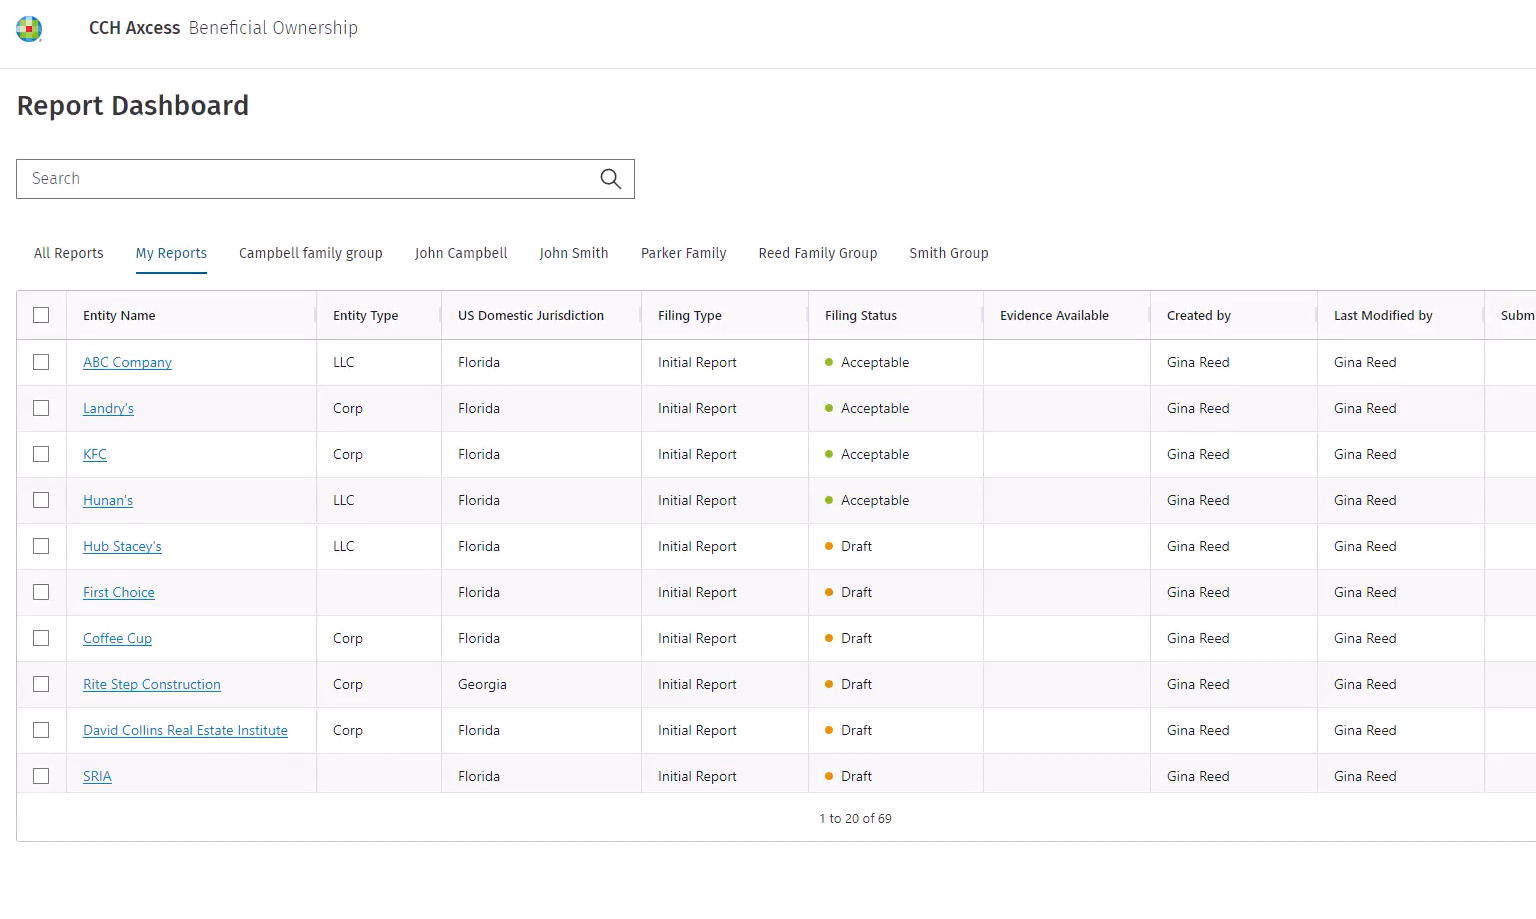This screenshot has height=919, width=1536.
Task: Sort by Last Modified by column header
Action: point(1383,315)
